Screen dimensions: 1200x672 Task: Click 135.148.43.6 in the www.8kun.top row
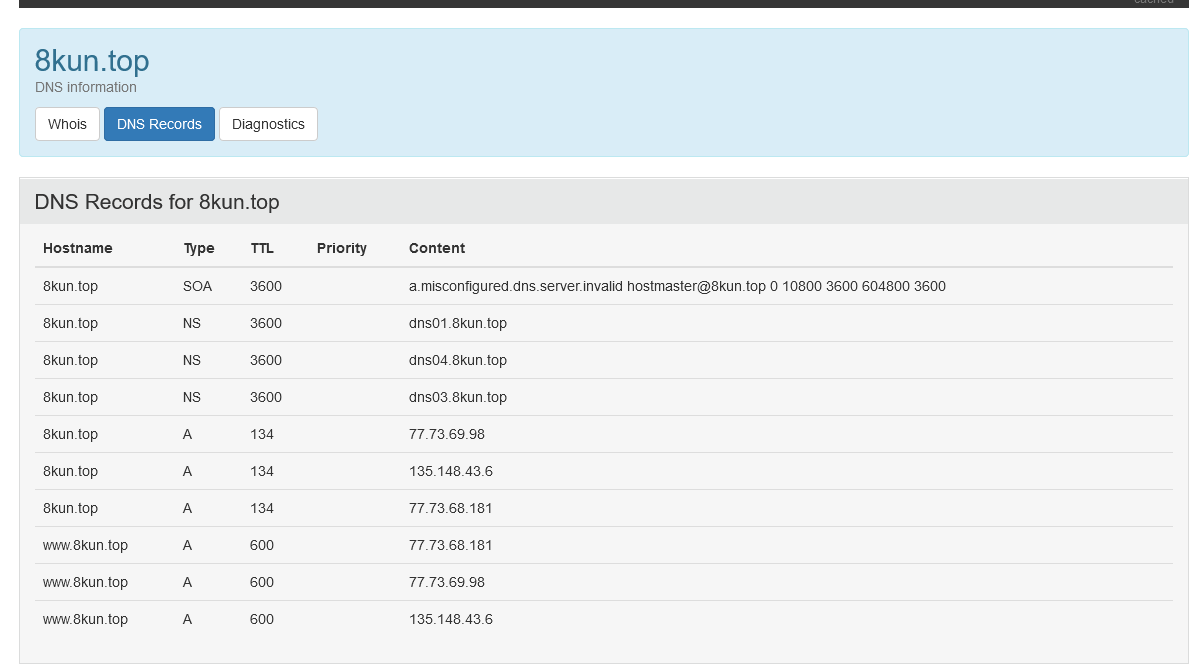pyautogui.click(x=451, y=619)
